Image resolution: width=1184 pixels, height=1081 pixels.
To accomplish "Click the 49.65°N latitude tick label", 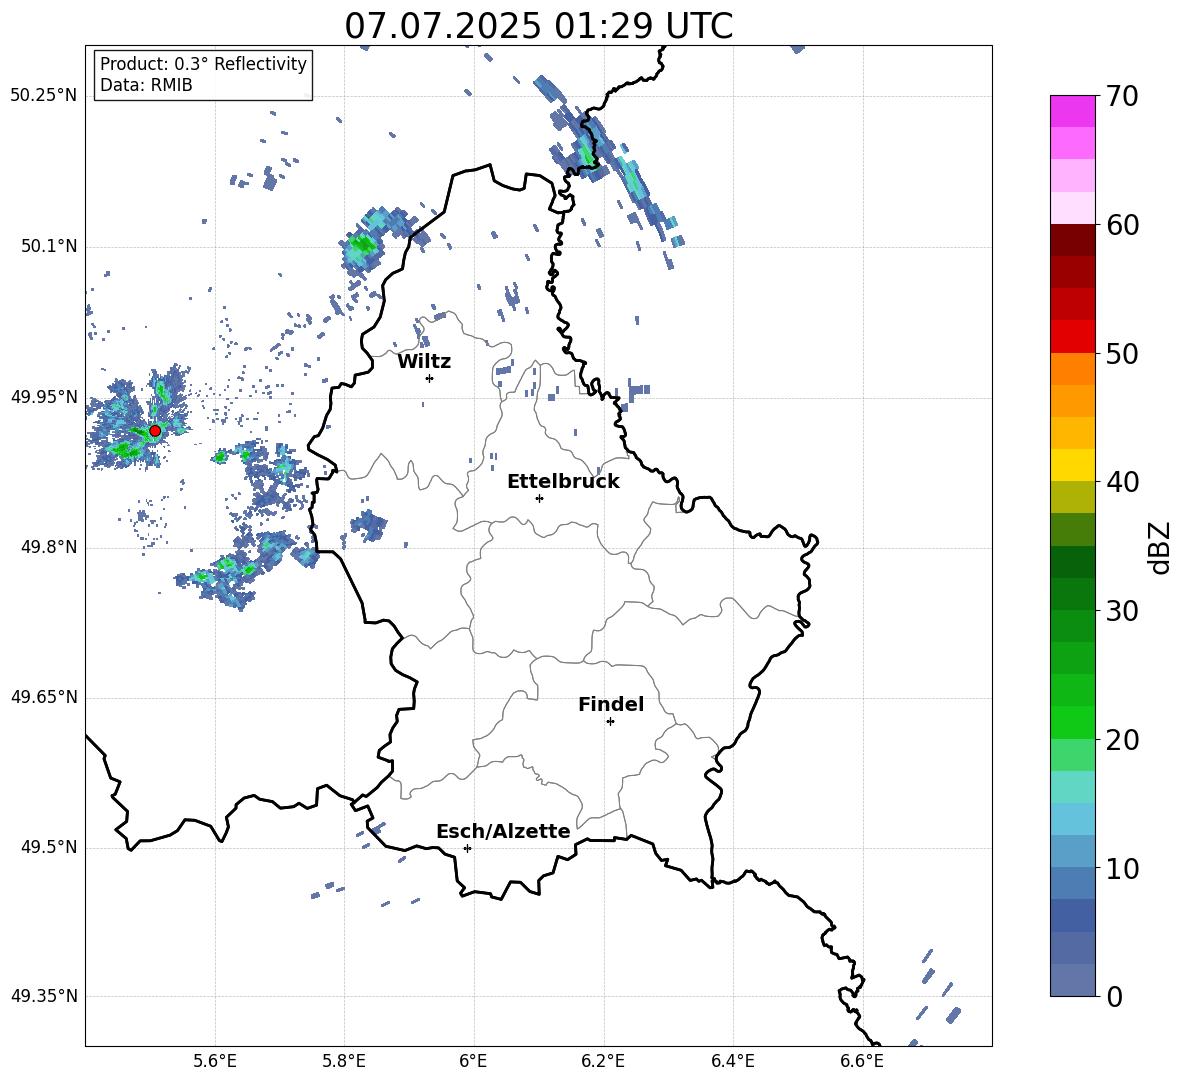I will click(x=44, y=697).
